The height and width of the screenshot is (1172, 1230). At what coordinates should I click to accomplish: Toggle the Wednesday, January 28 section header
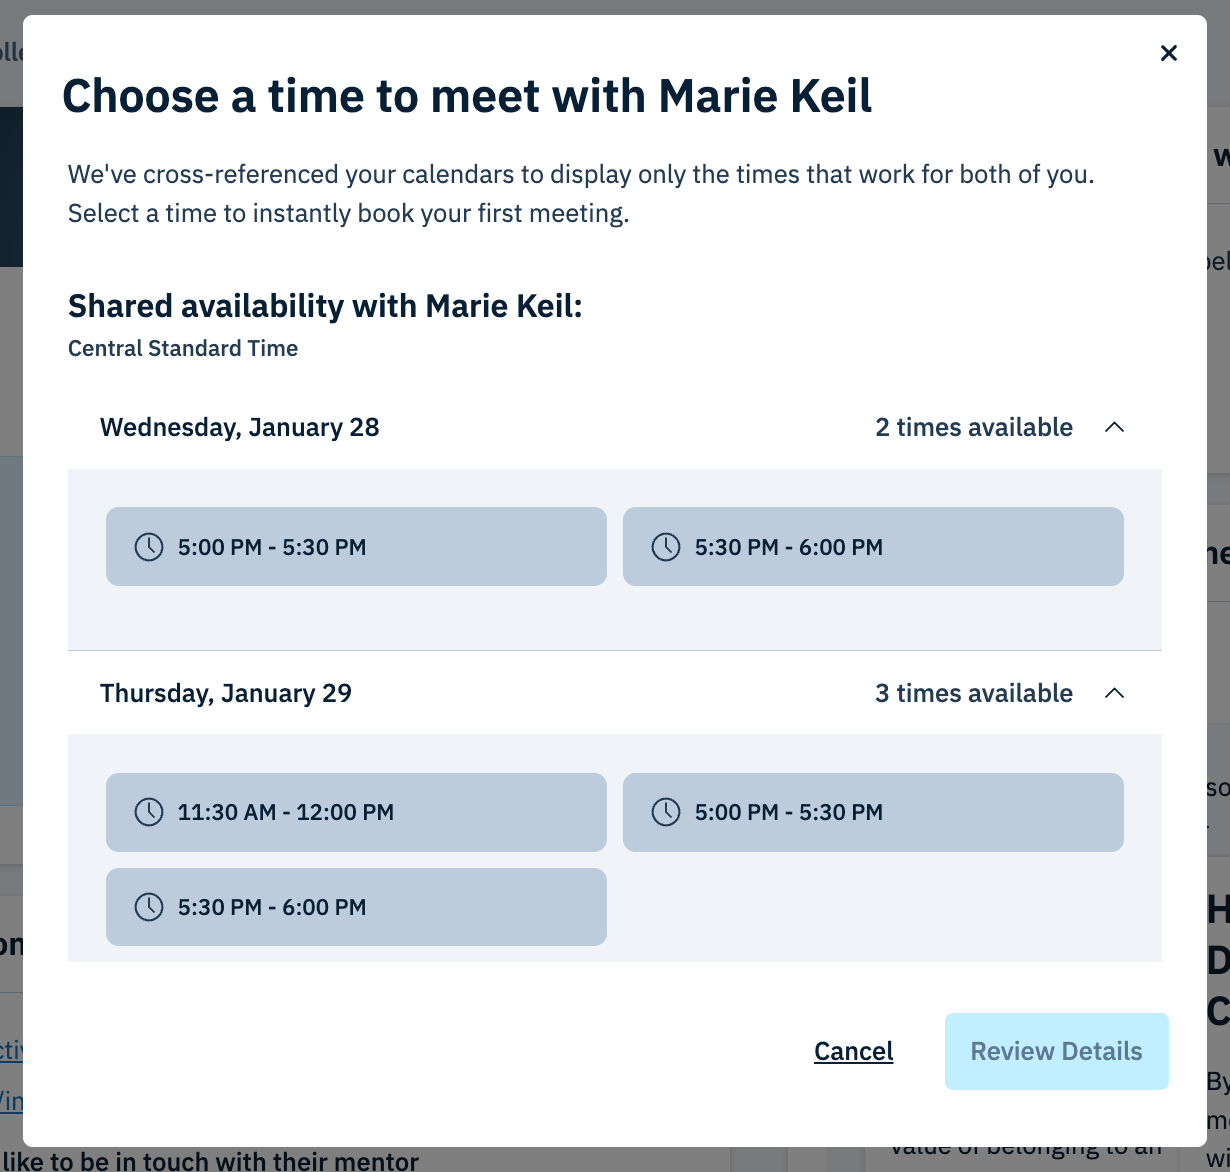coord(240,428)
